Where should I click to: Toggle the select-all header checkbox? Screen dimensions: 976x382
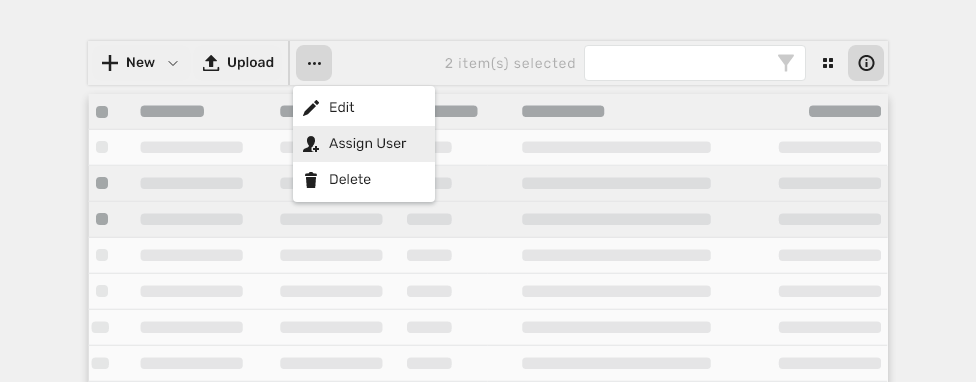click(102, 112)
